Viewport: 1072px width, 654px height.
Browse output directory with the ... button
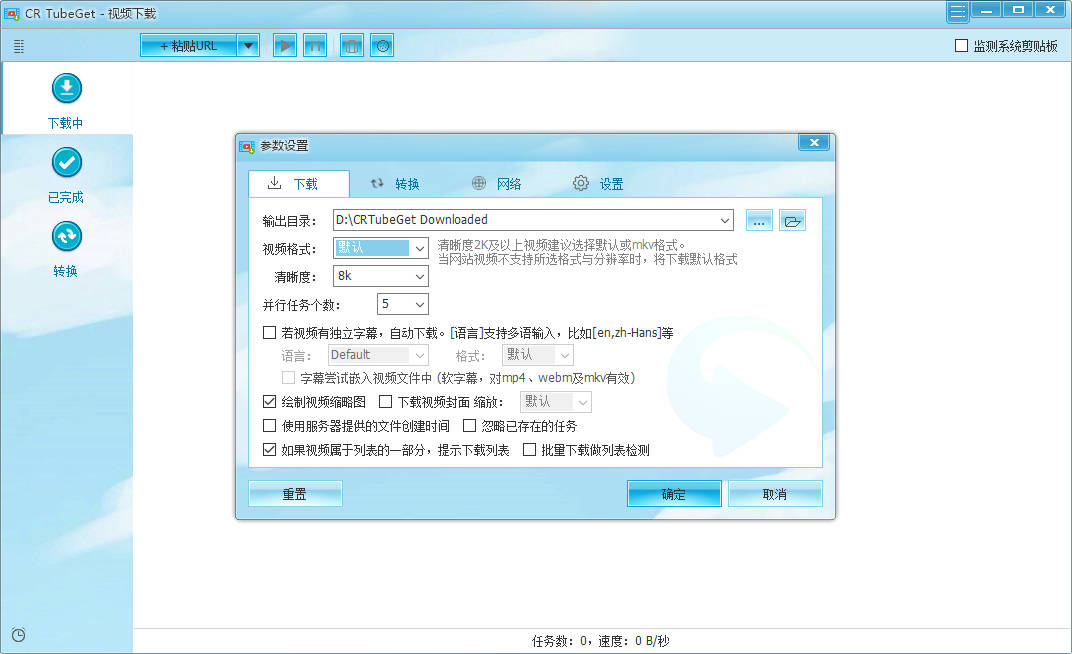coord(759,221)
